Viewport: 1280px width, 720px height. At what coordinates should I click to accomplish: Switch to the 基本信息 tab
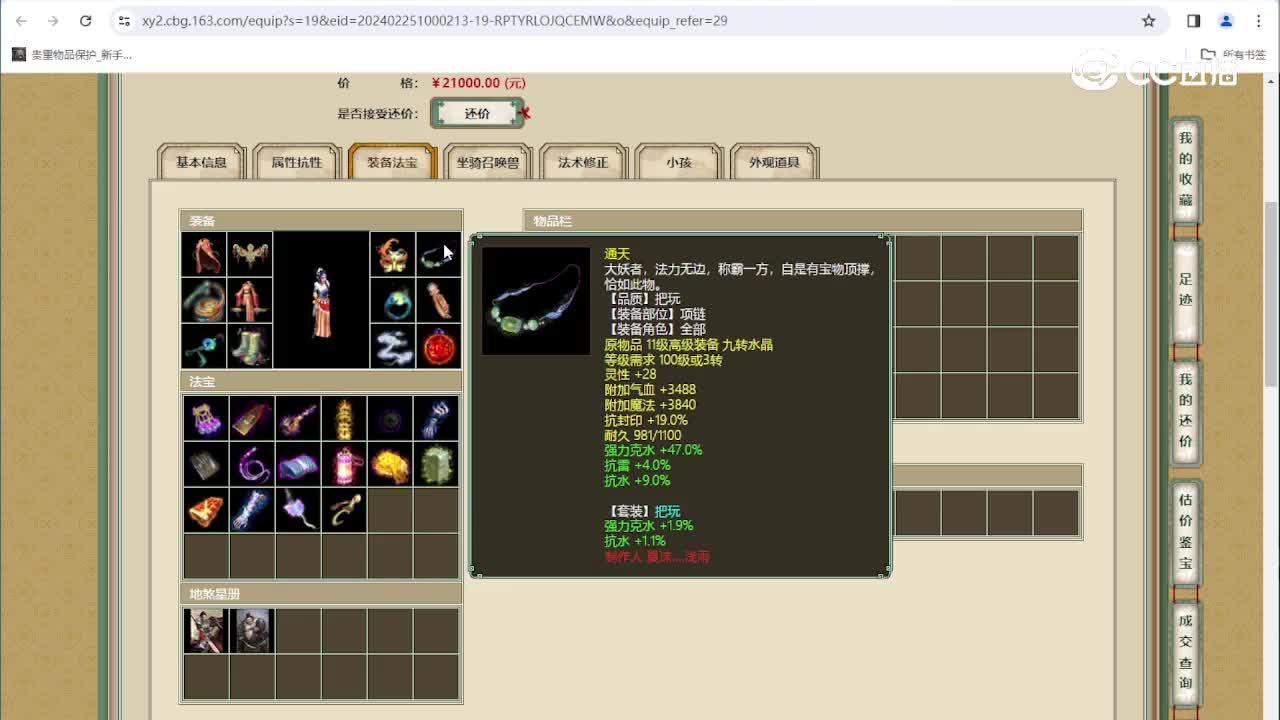point(201,162)
